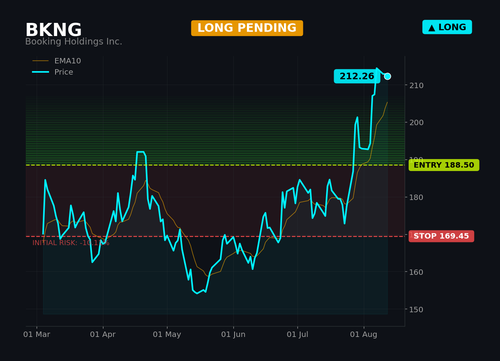Click the 212.26 current price label
The image size is (500, 361).
pyautogui.click(x=357, y=76)
